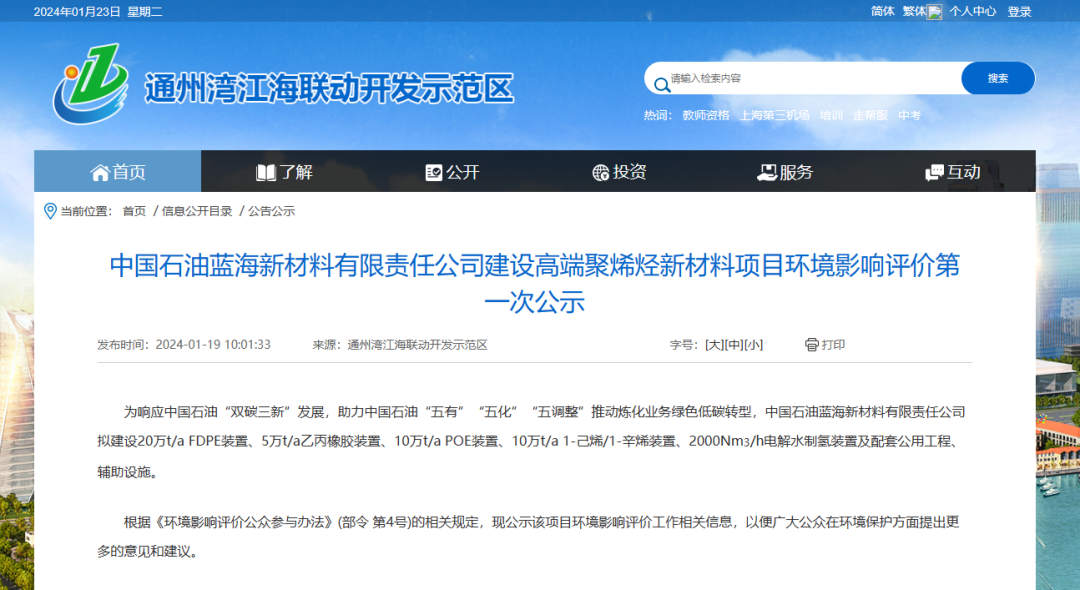Viewport: 1080px width, 590px height.
Task: Click the paragraph beginning 为响应中国石油
Action: (531, 441)
